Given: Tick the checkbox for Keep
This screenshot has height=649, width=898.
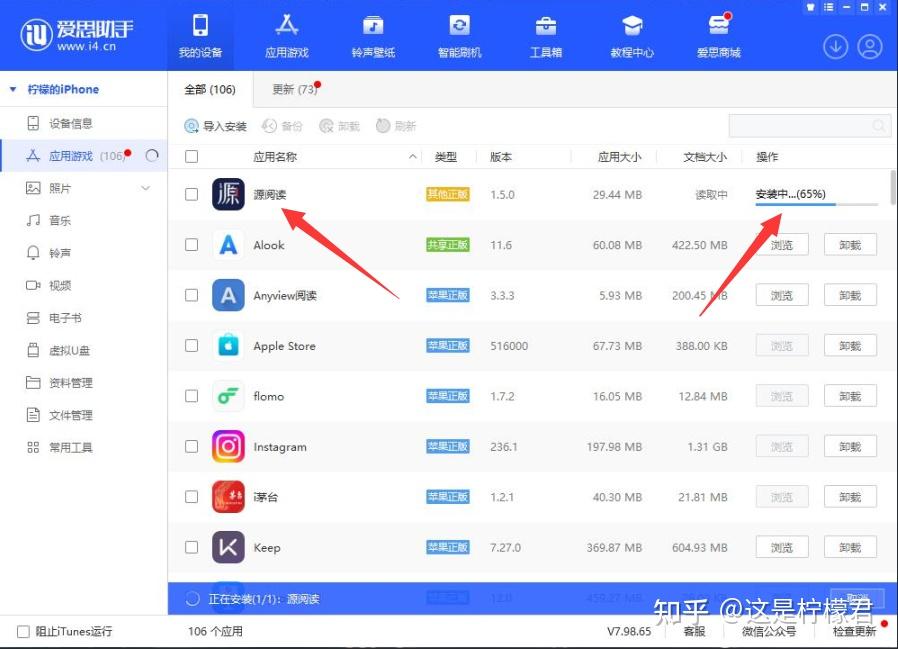Looking at the screenshot, I should tap(192, 547).
